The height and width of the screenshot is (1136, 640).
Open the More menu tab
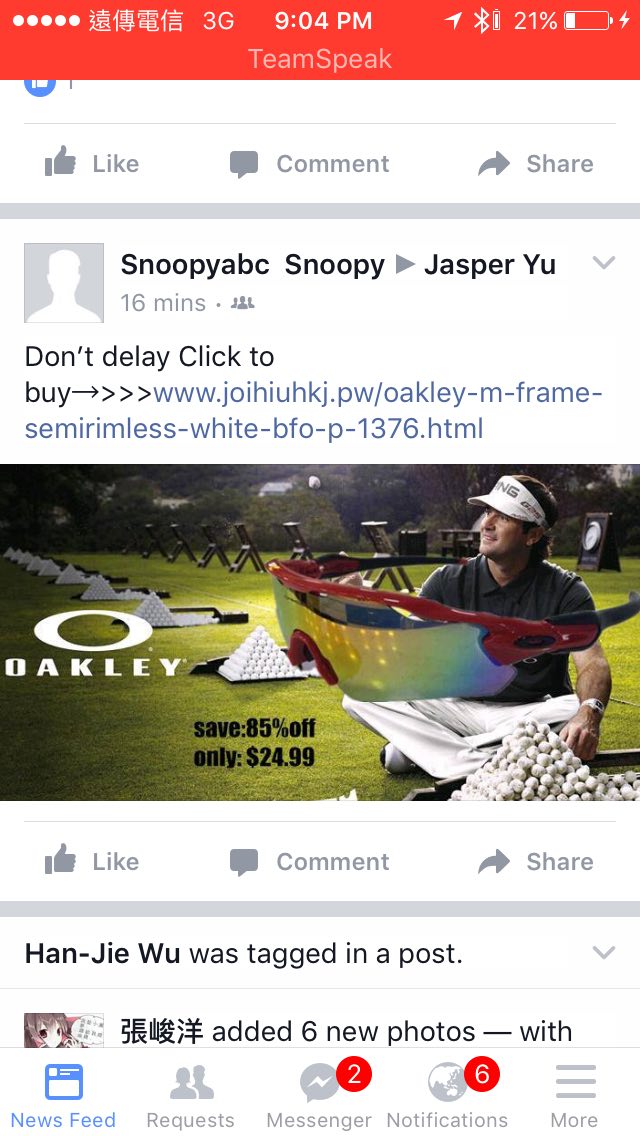(575, 1094)
